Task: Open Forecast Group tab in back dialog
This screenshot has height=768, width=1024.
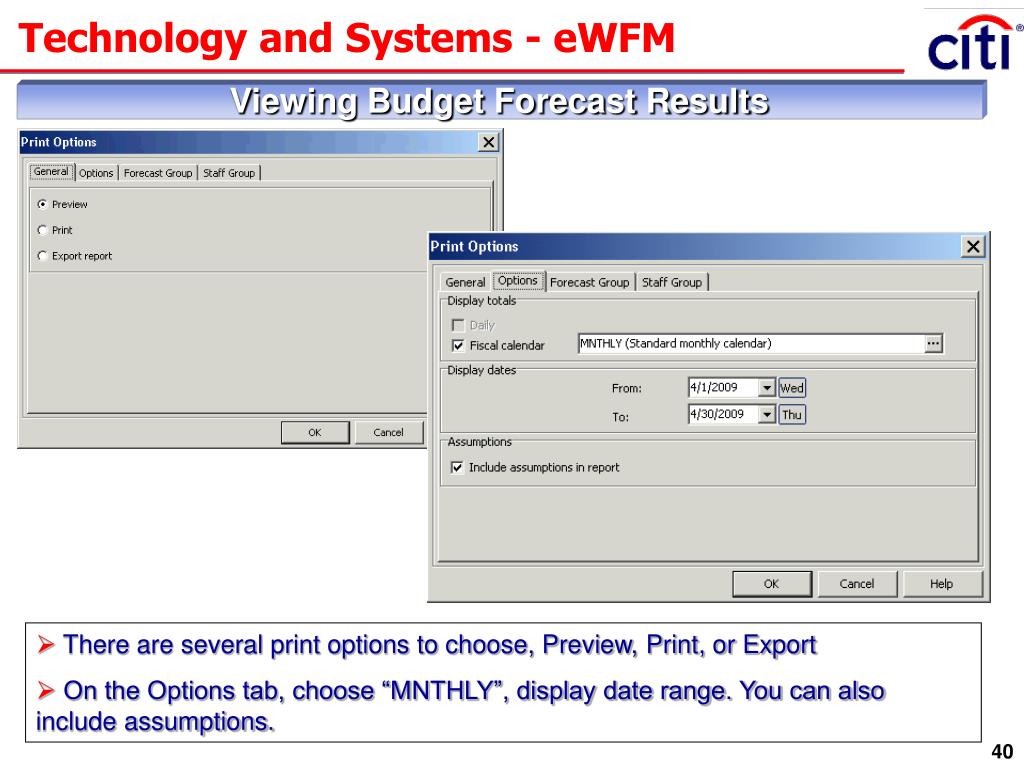Action: (x=158, y=173)
